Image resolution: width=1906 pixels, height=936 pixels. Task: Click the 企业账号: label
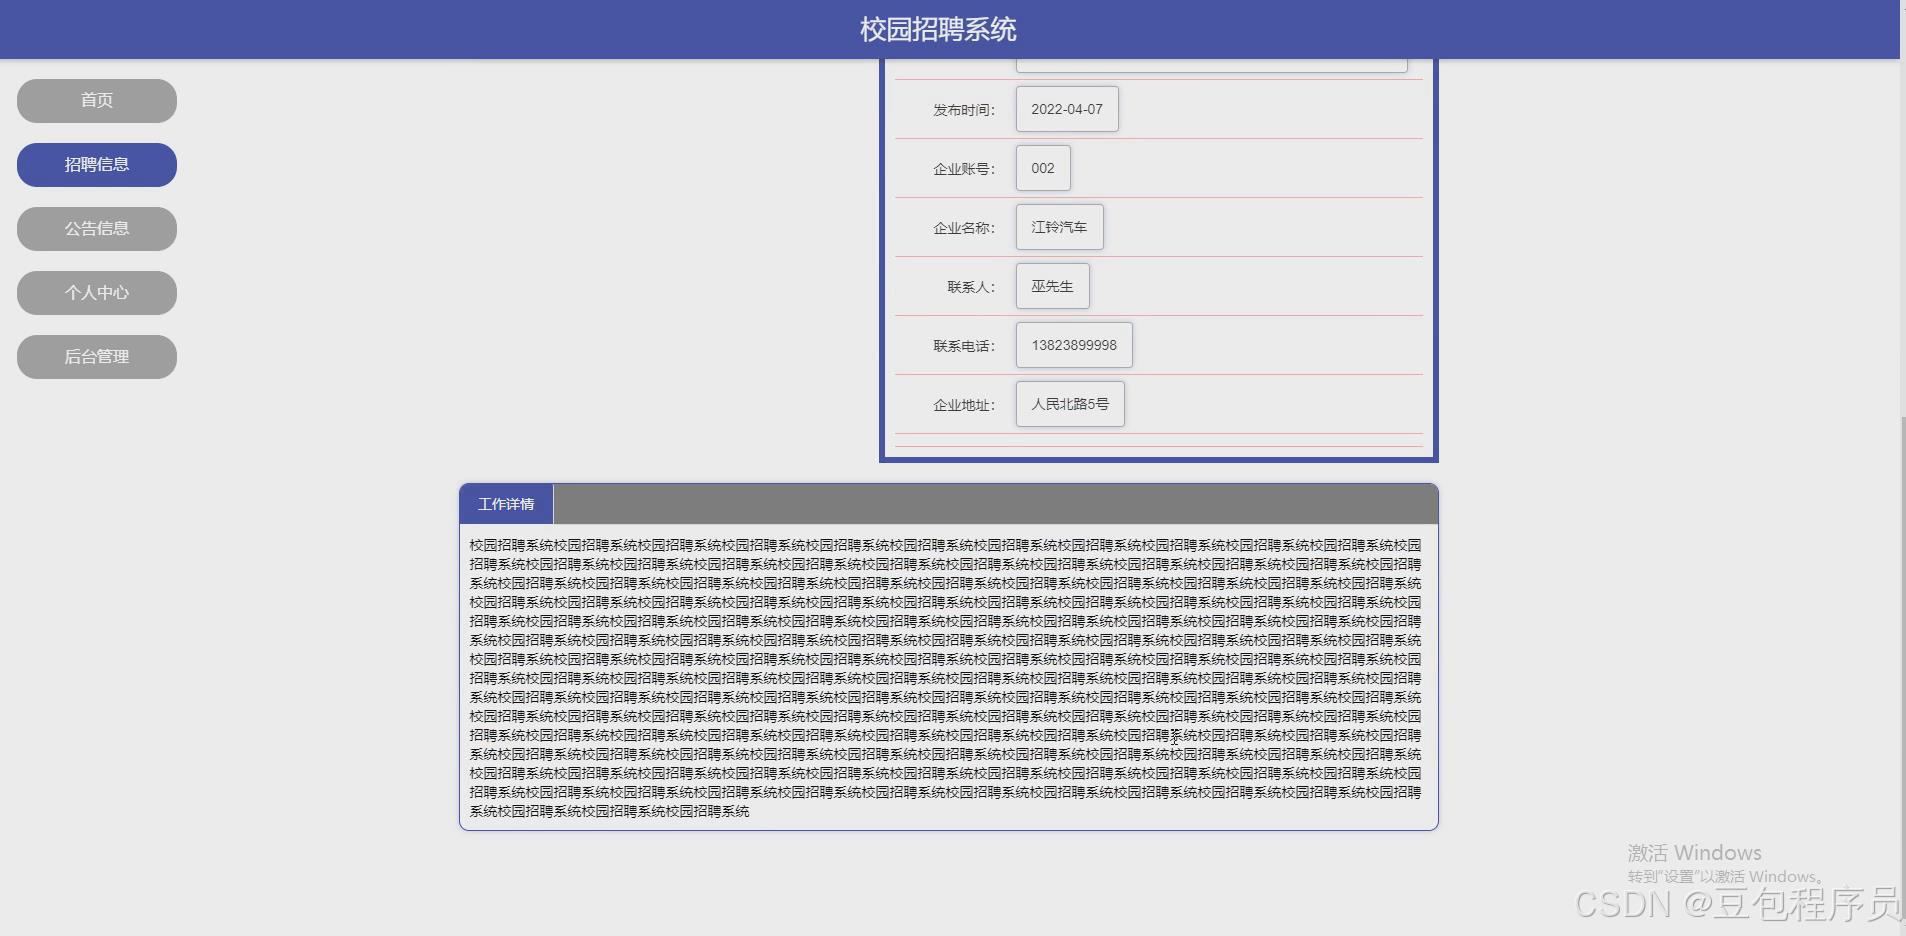(964, 169)
